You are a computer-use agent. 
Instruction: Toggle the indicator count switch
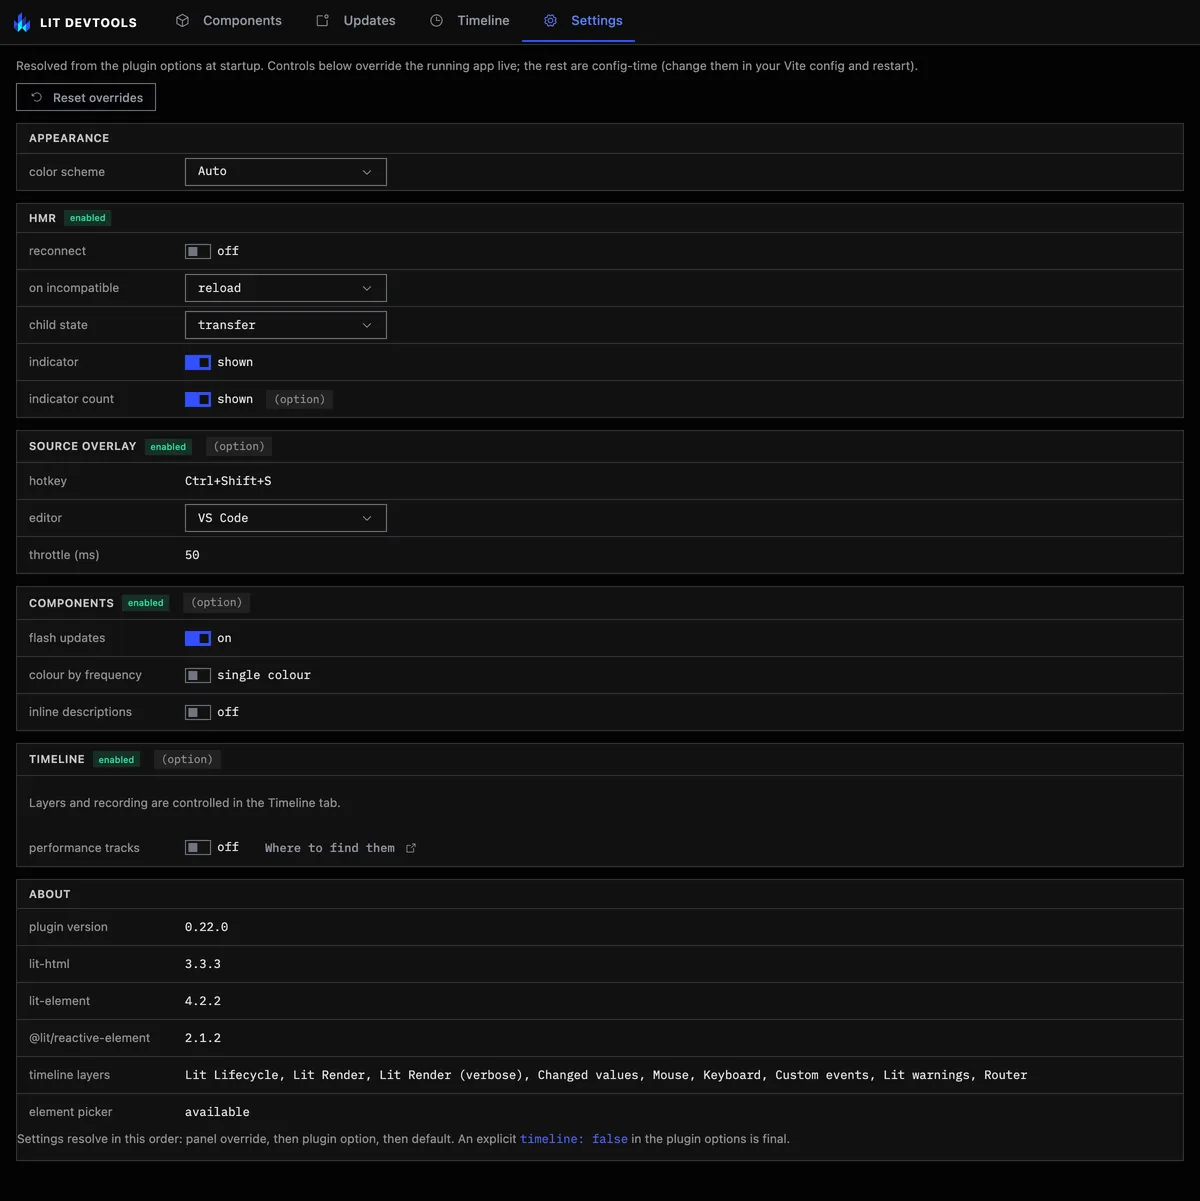pyautogui.click(x=198, y=399)
